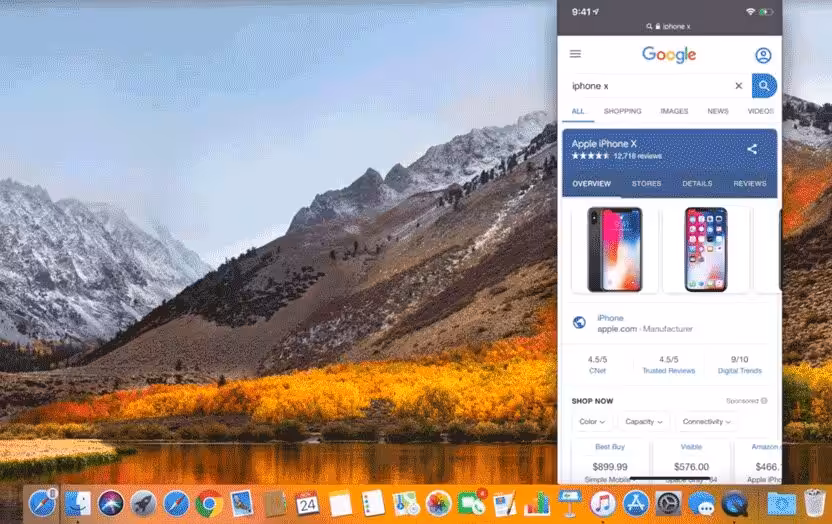
Task: Open the App Store from the dock
Action: pyautogui.click(x=636, y=503)
